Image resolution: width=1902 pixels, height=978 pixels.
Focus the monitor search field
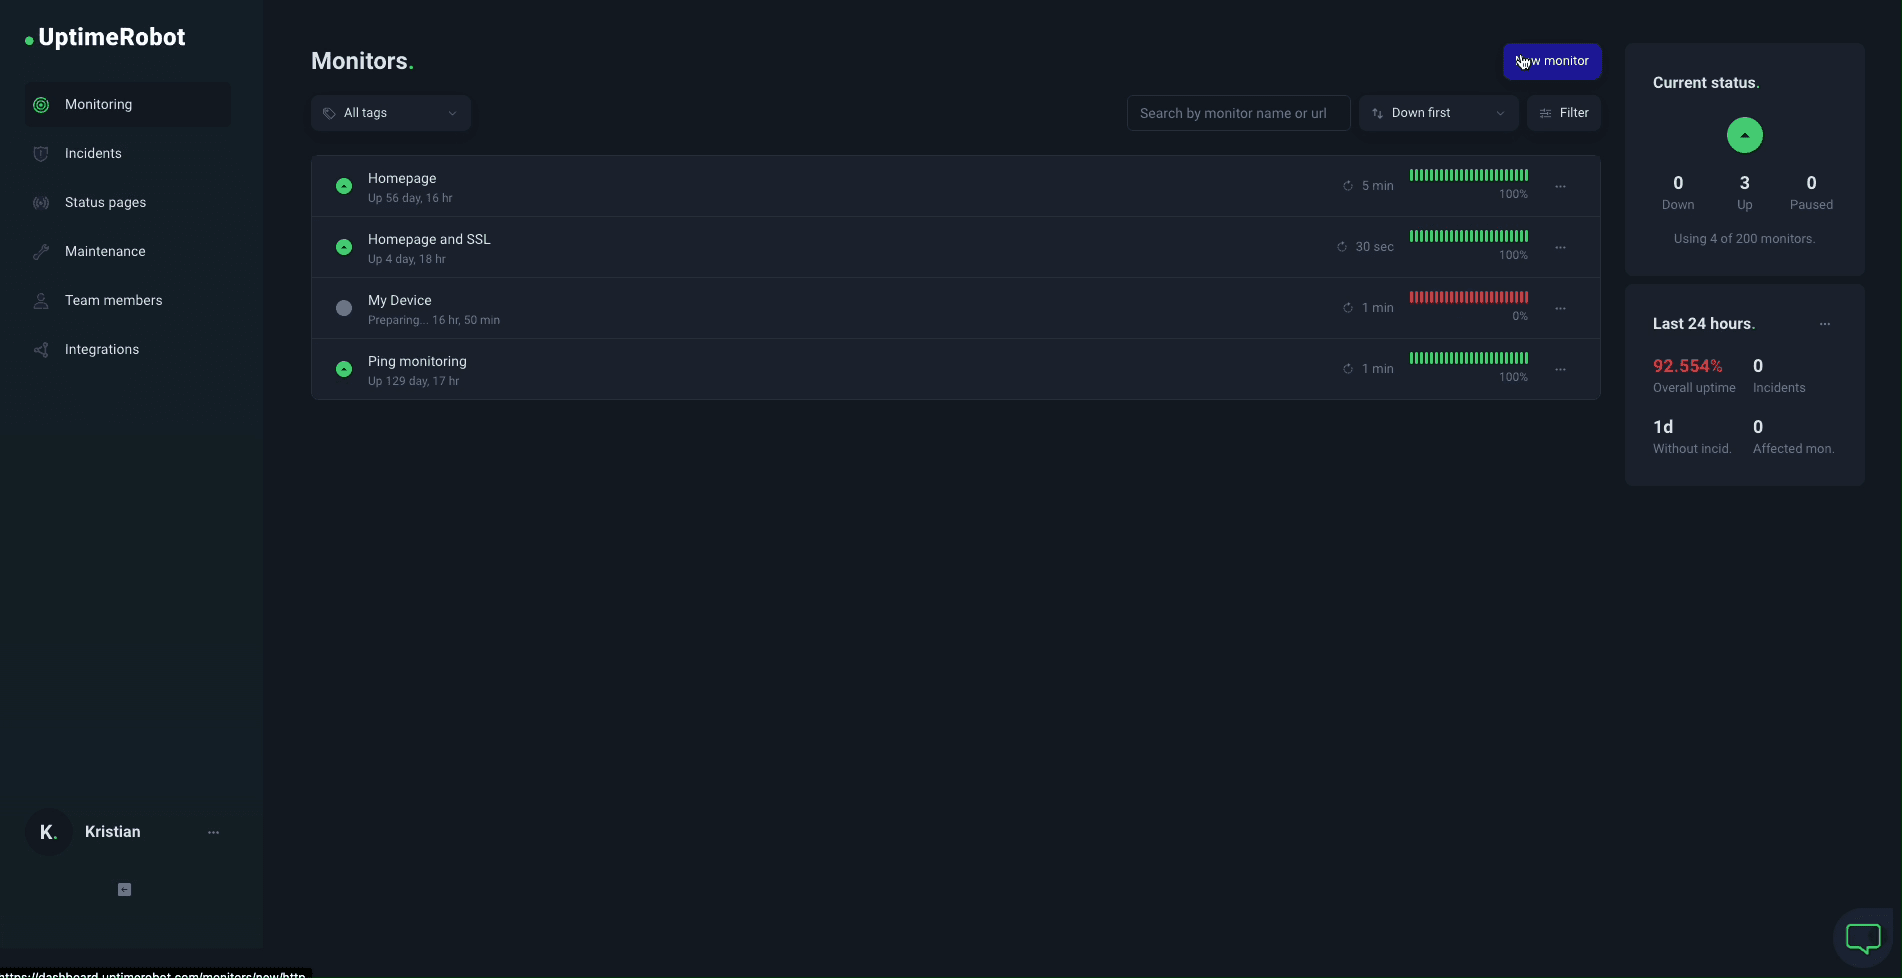[x=1238, y=113]
